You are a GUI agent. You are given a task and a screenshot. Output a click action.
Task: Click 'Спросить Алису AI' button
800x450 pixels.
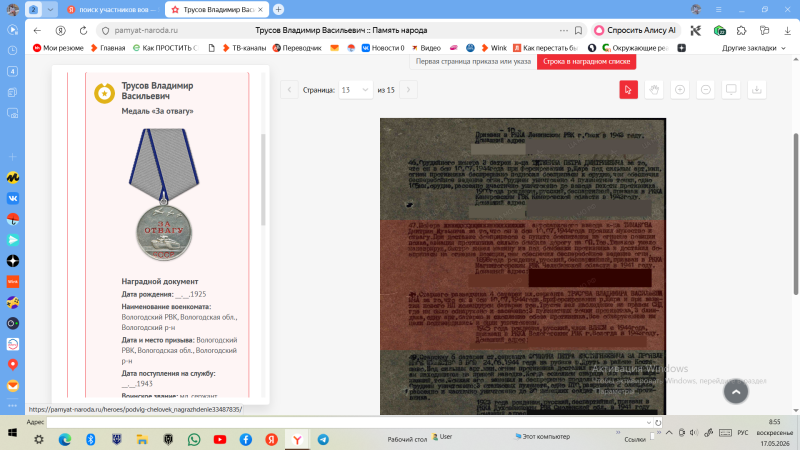point(635,30)
